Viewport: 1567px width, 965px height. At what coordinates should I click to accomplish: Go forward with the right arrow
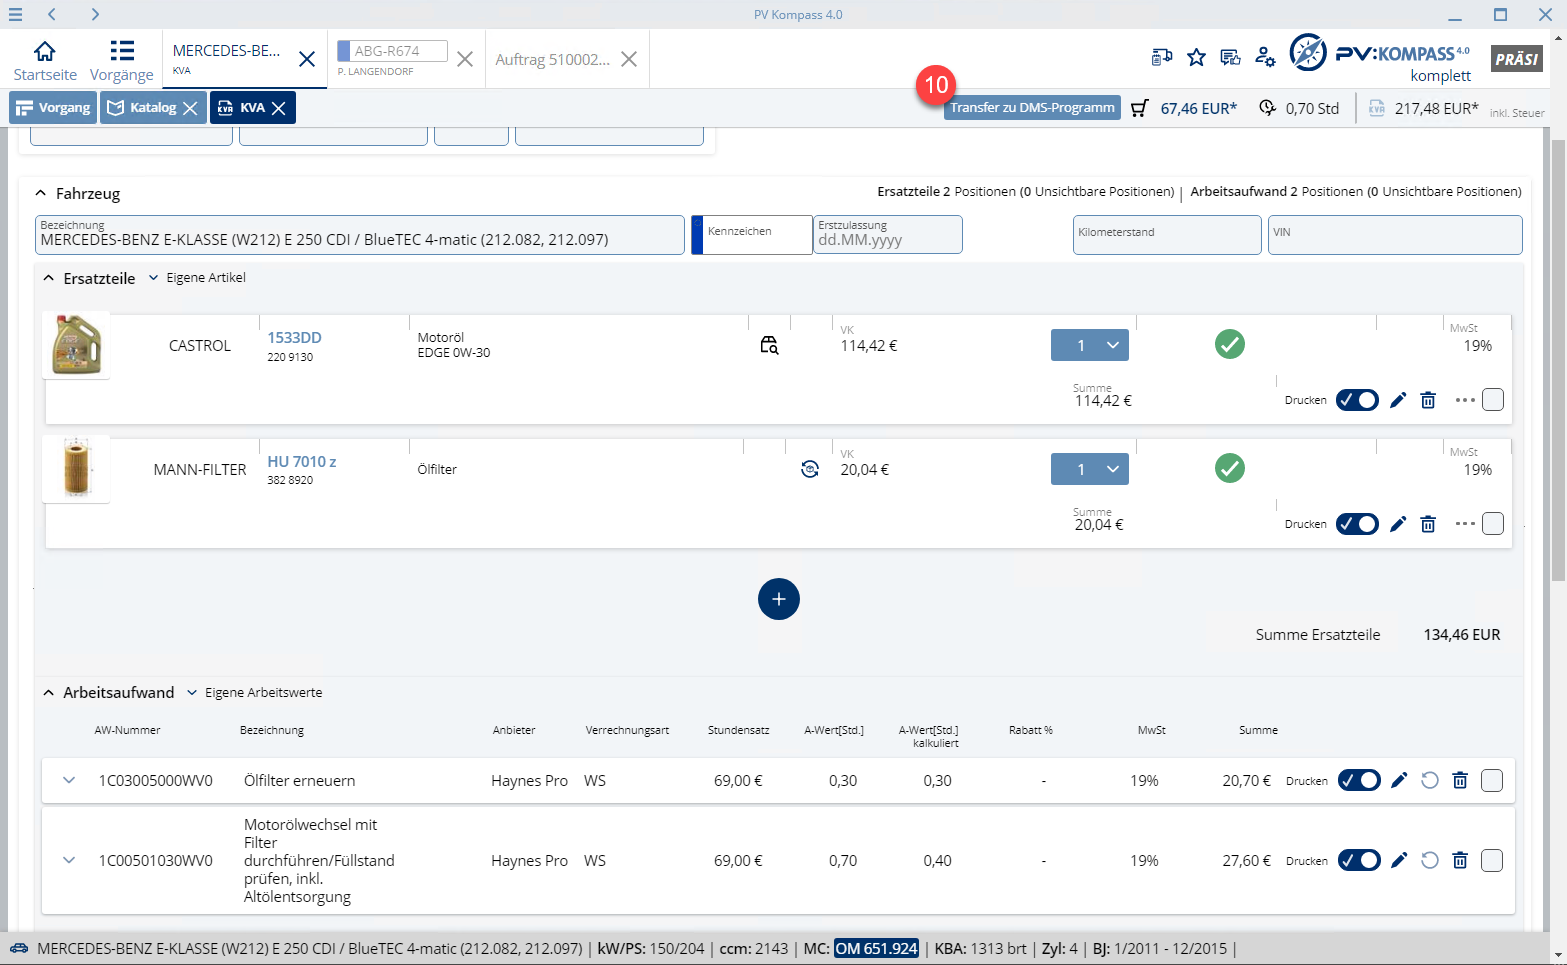tap(95, 14)
